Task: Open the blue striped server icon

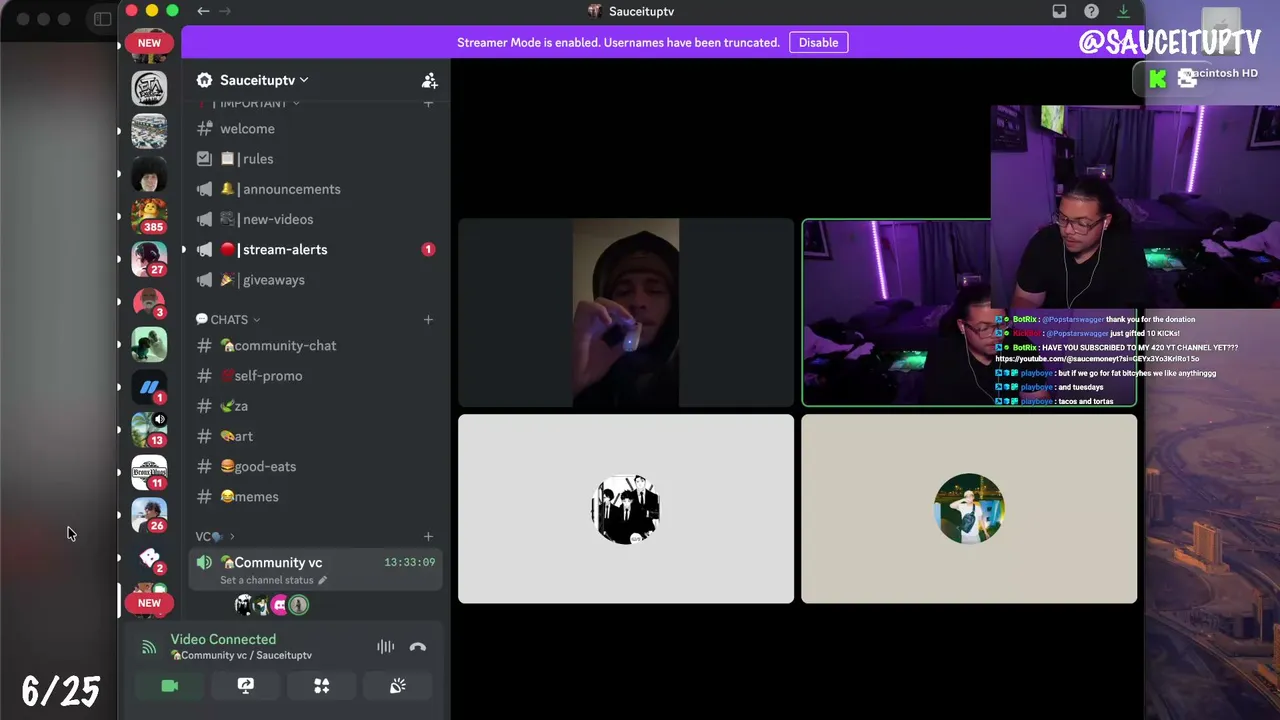Action: pos(149,387)
